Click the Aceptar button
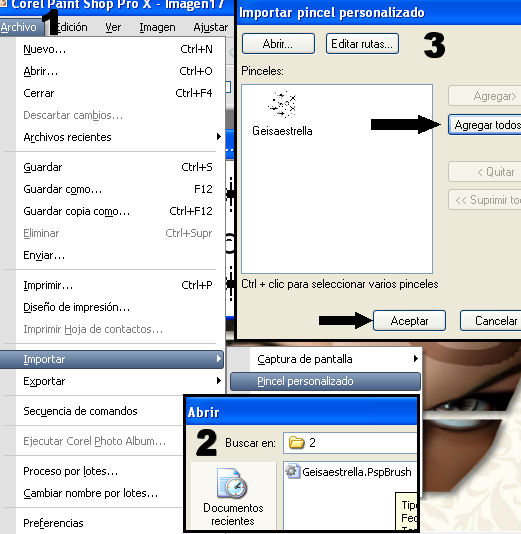This screenshot has height=534, width=521. tap(409, 321)
